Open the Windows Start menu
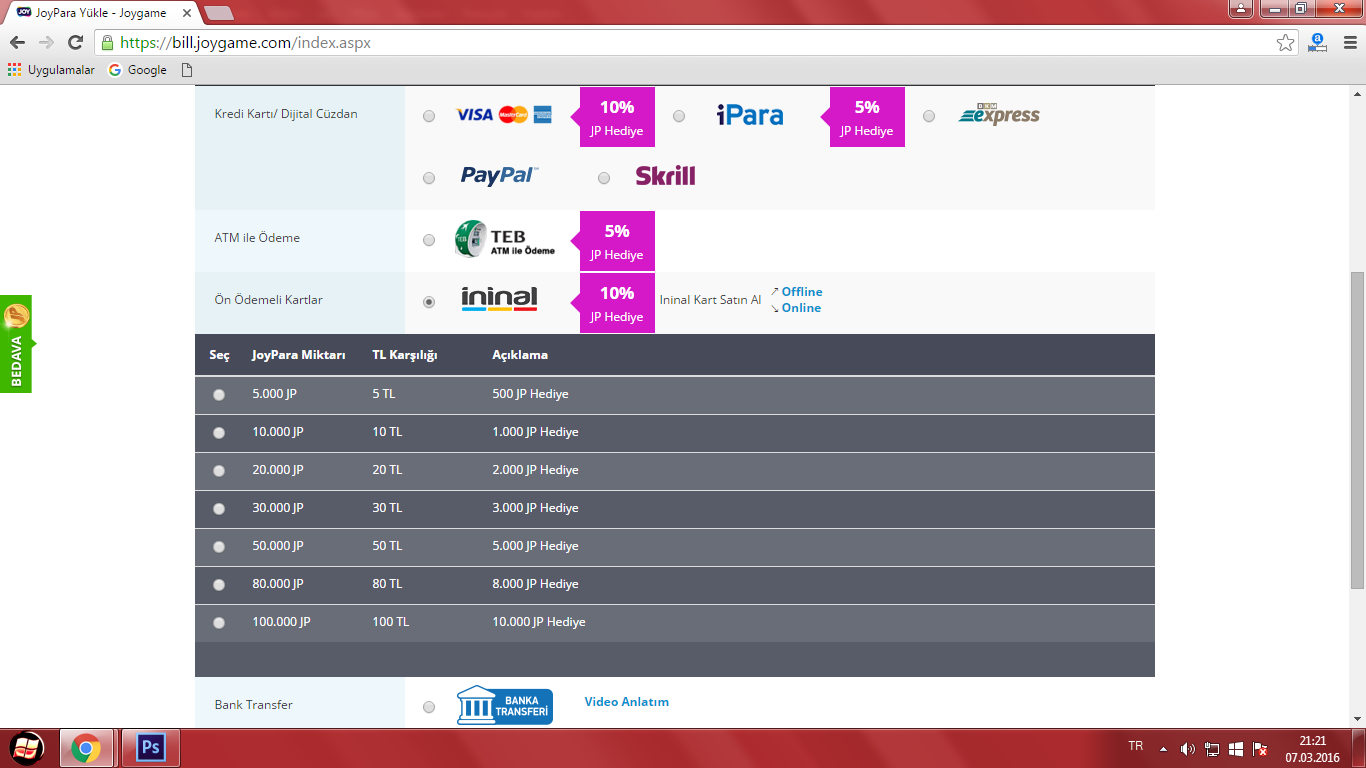Image resolution: width=1366 pixels, height=768 pixels. 26,748
